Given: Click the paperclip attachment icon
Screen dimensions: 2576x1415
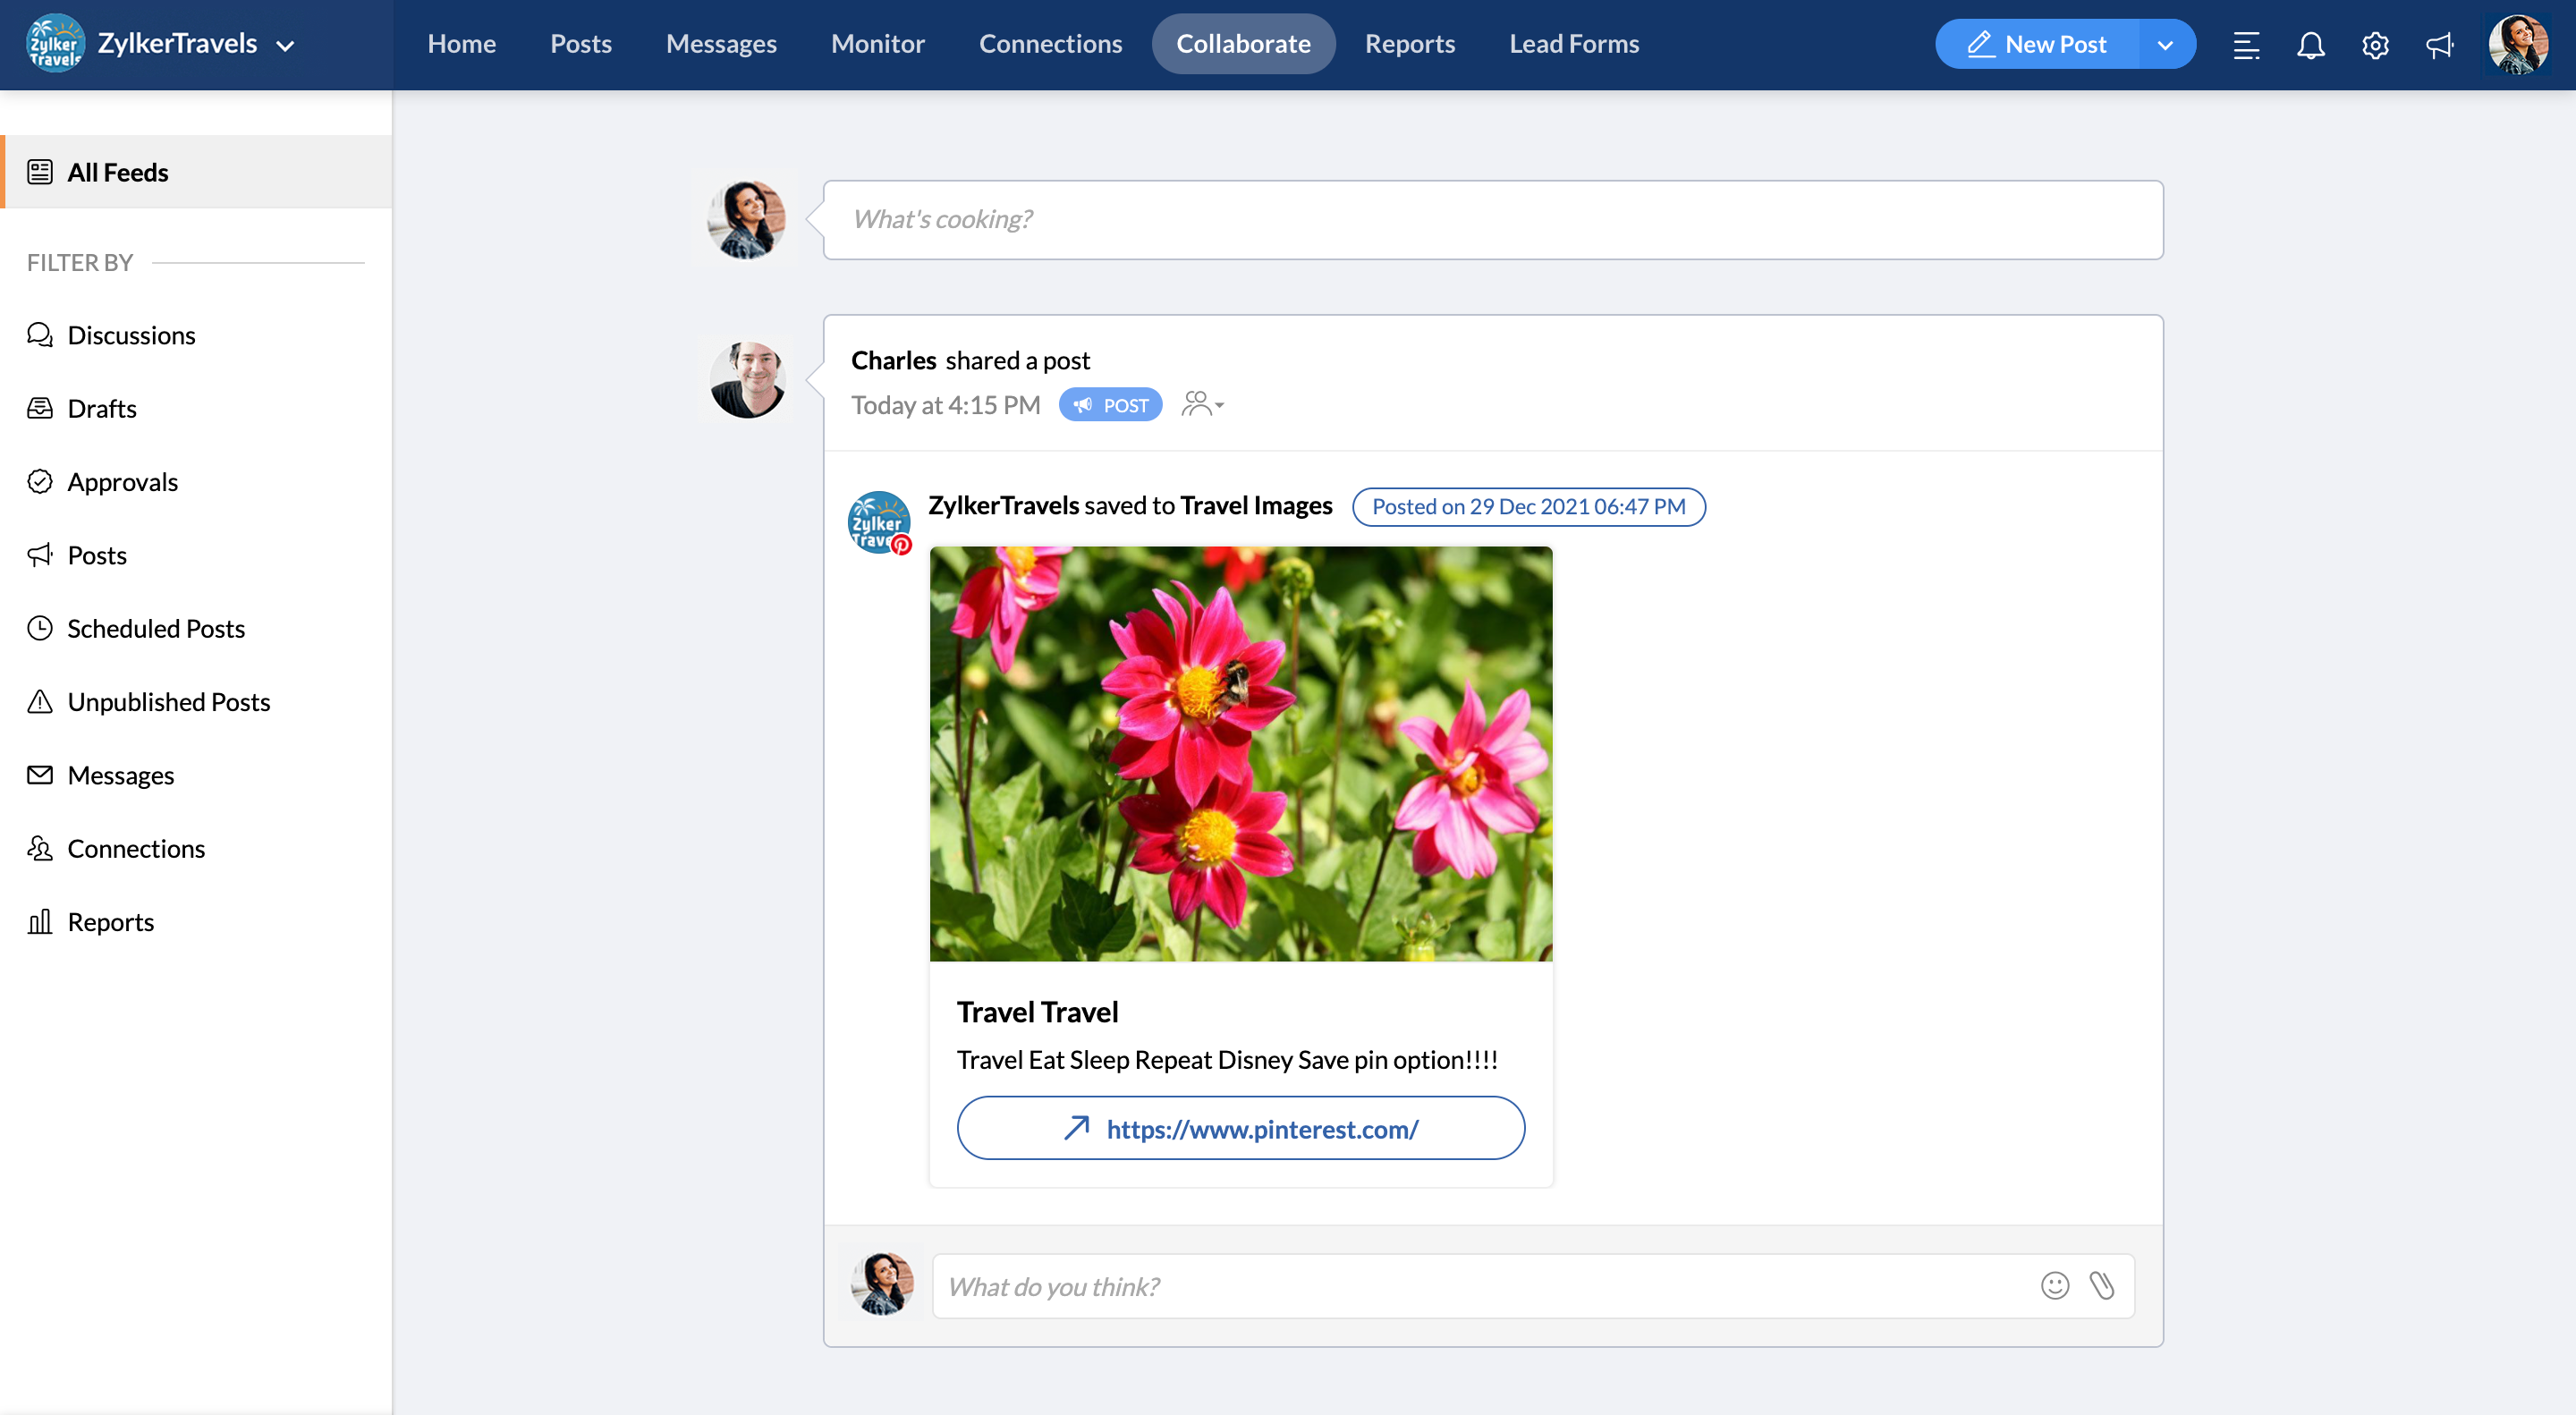Looking at the screenshot, I should pyautogui.click(x=2102, y=1285).
